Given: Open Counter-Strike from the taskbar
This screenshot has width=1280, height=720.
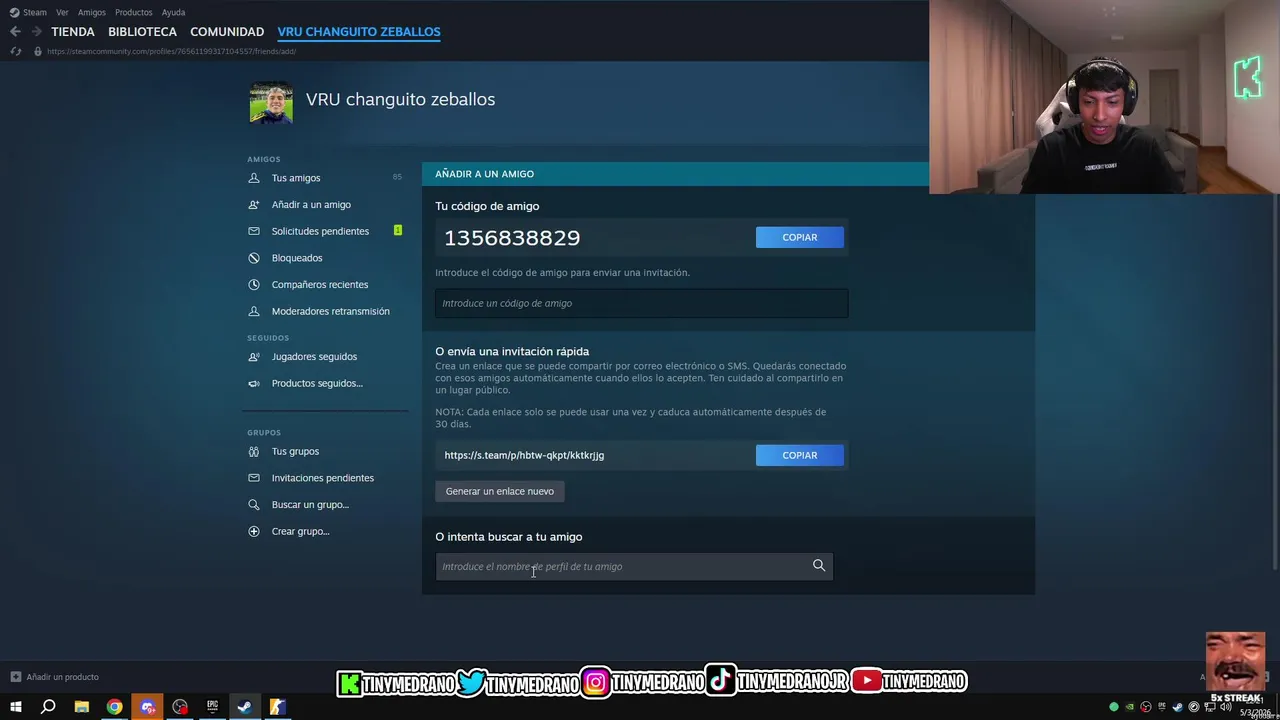Looking at the screenshot, I should click(x=277, y=707).
